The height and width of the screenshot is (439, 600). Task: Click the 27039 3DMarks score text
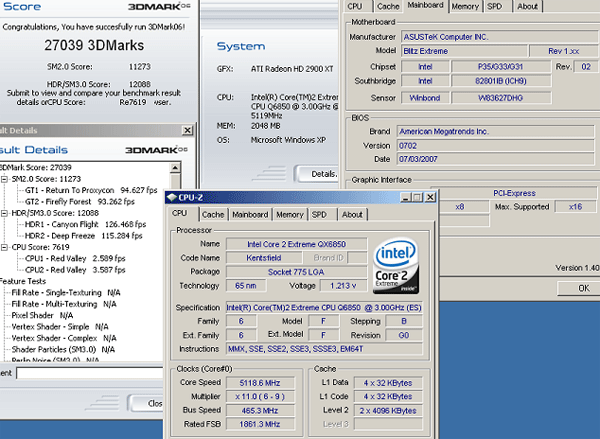click(x=94, y=45)
